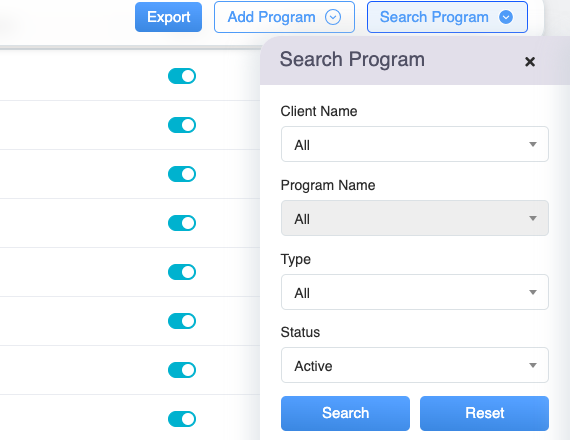570x440 pixels.
Task: Click the Status dropdown arrow icon
Action: [533, 365]
